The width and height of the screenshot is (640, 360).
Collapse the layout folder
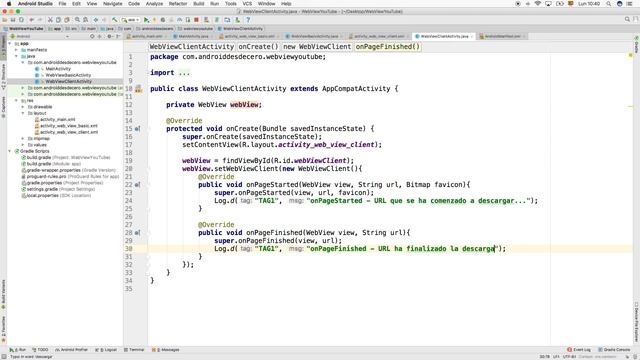tap(23, 113)
